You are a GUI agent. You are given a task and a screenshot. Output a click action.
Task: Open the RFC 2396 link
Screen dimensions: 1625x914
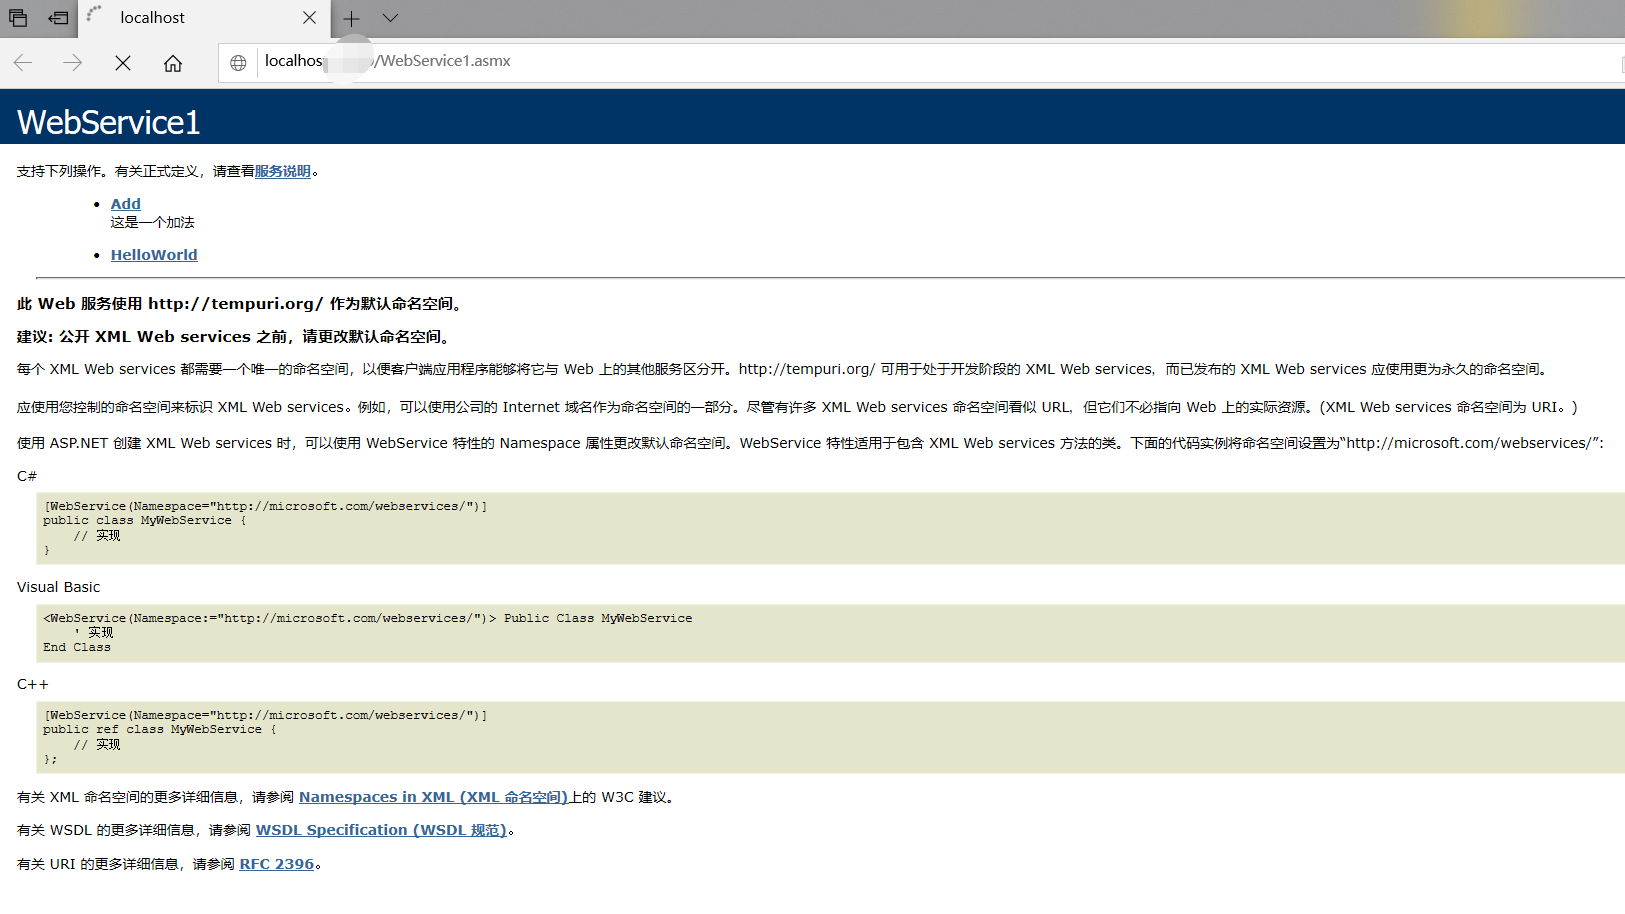(x=277, y=864)
